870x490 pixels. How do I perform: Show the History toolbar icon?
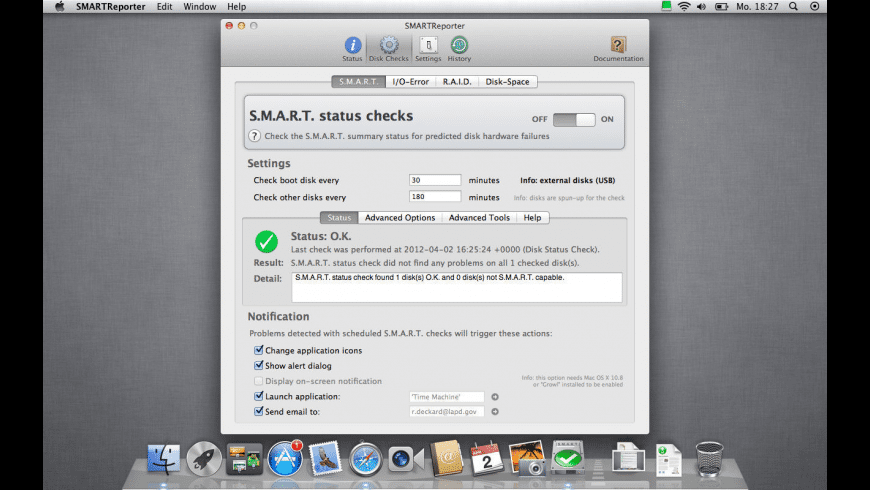[459, 49]
